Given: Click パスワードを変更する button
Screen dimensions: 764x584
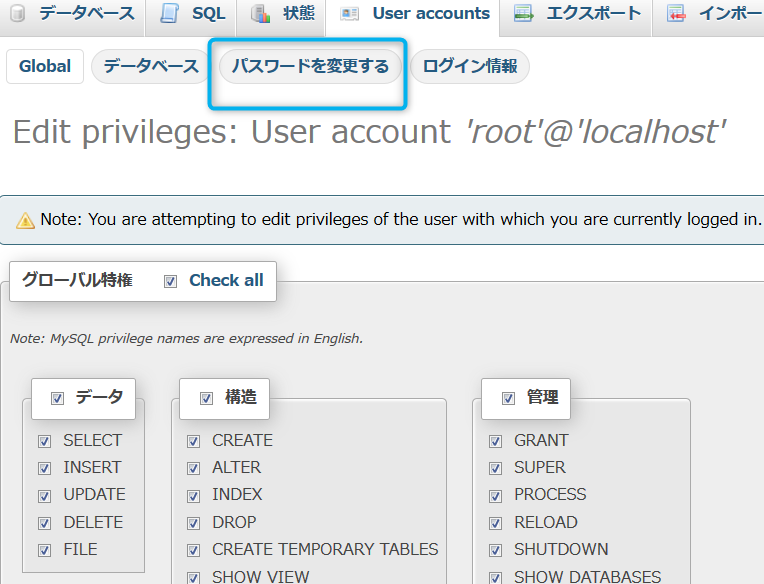Looking at the screenshot, I should [x=310, y=66].
